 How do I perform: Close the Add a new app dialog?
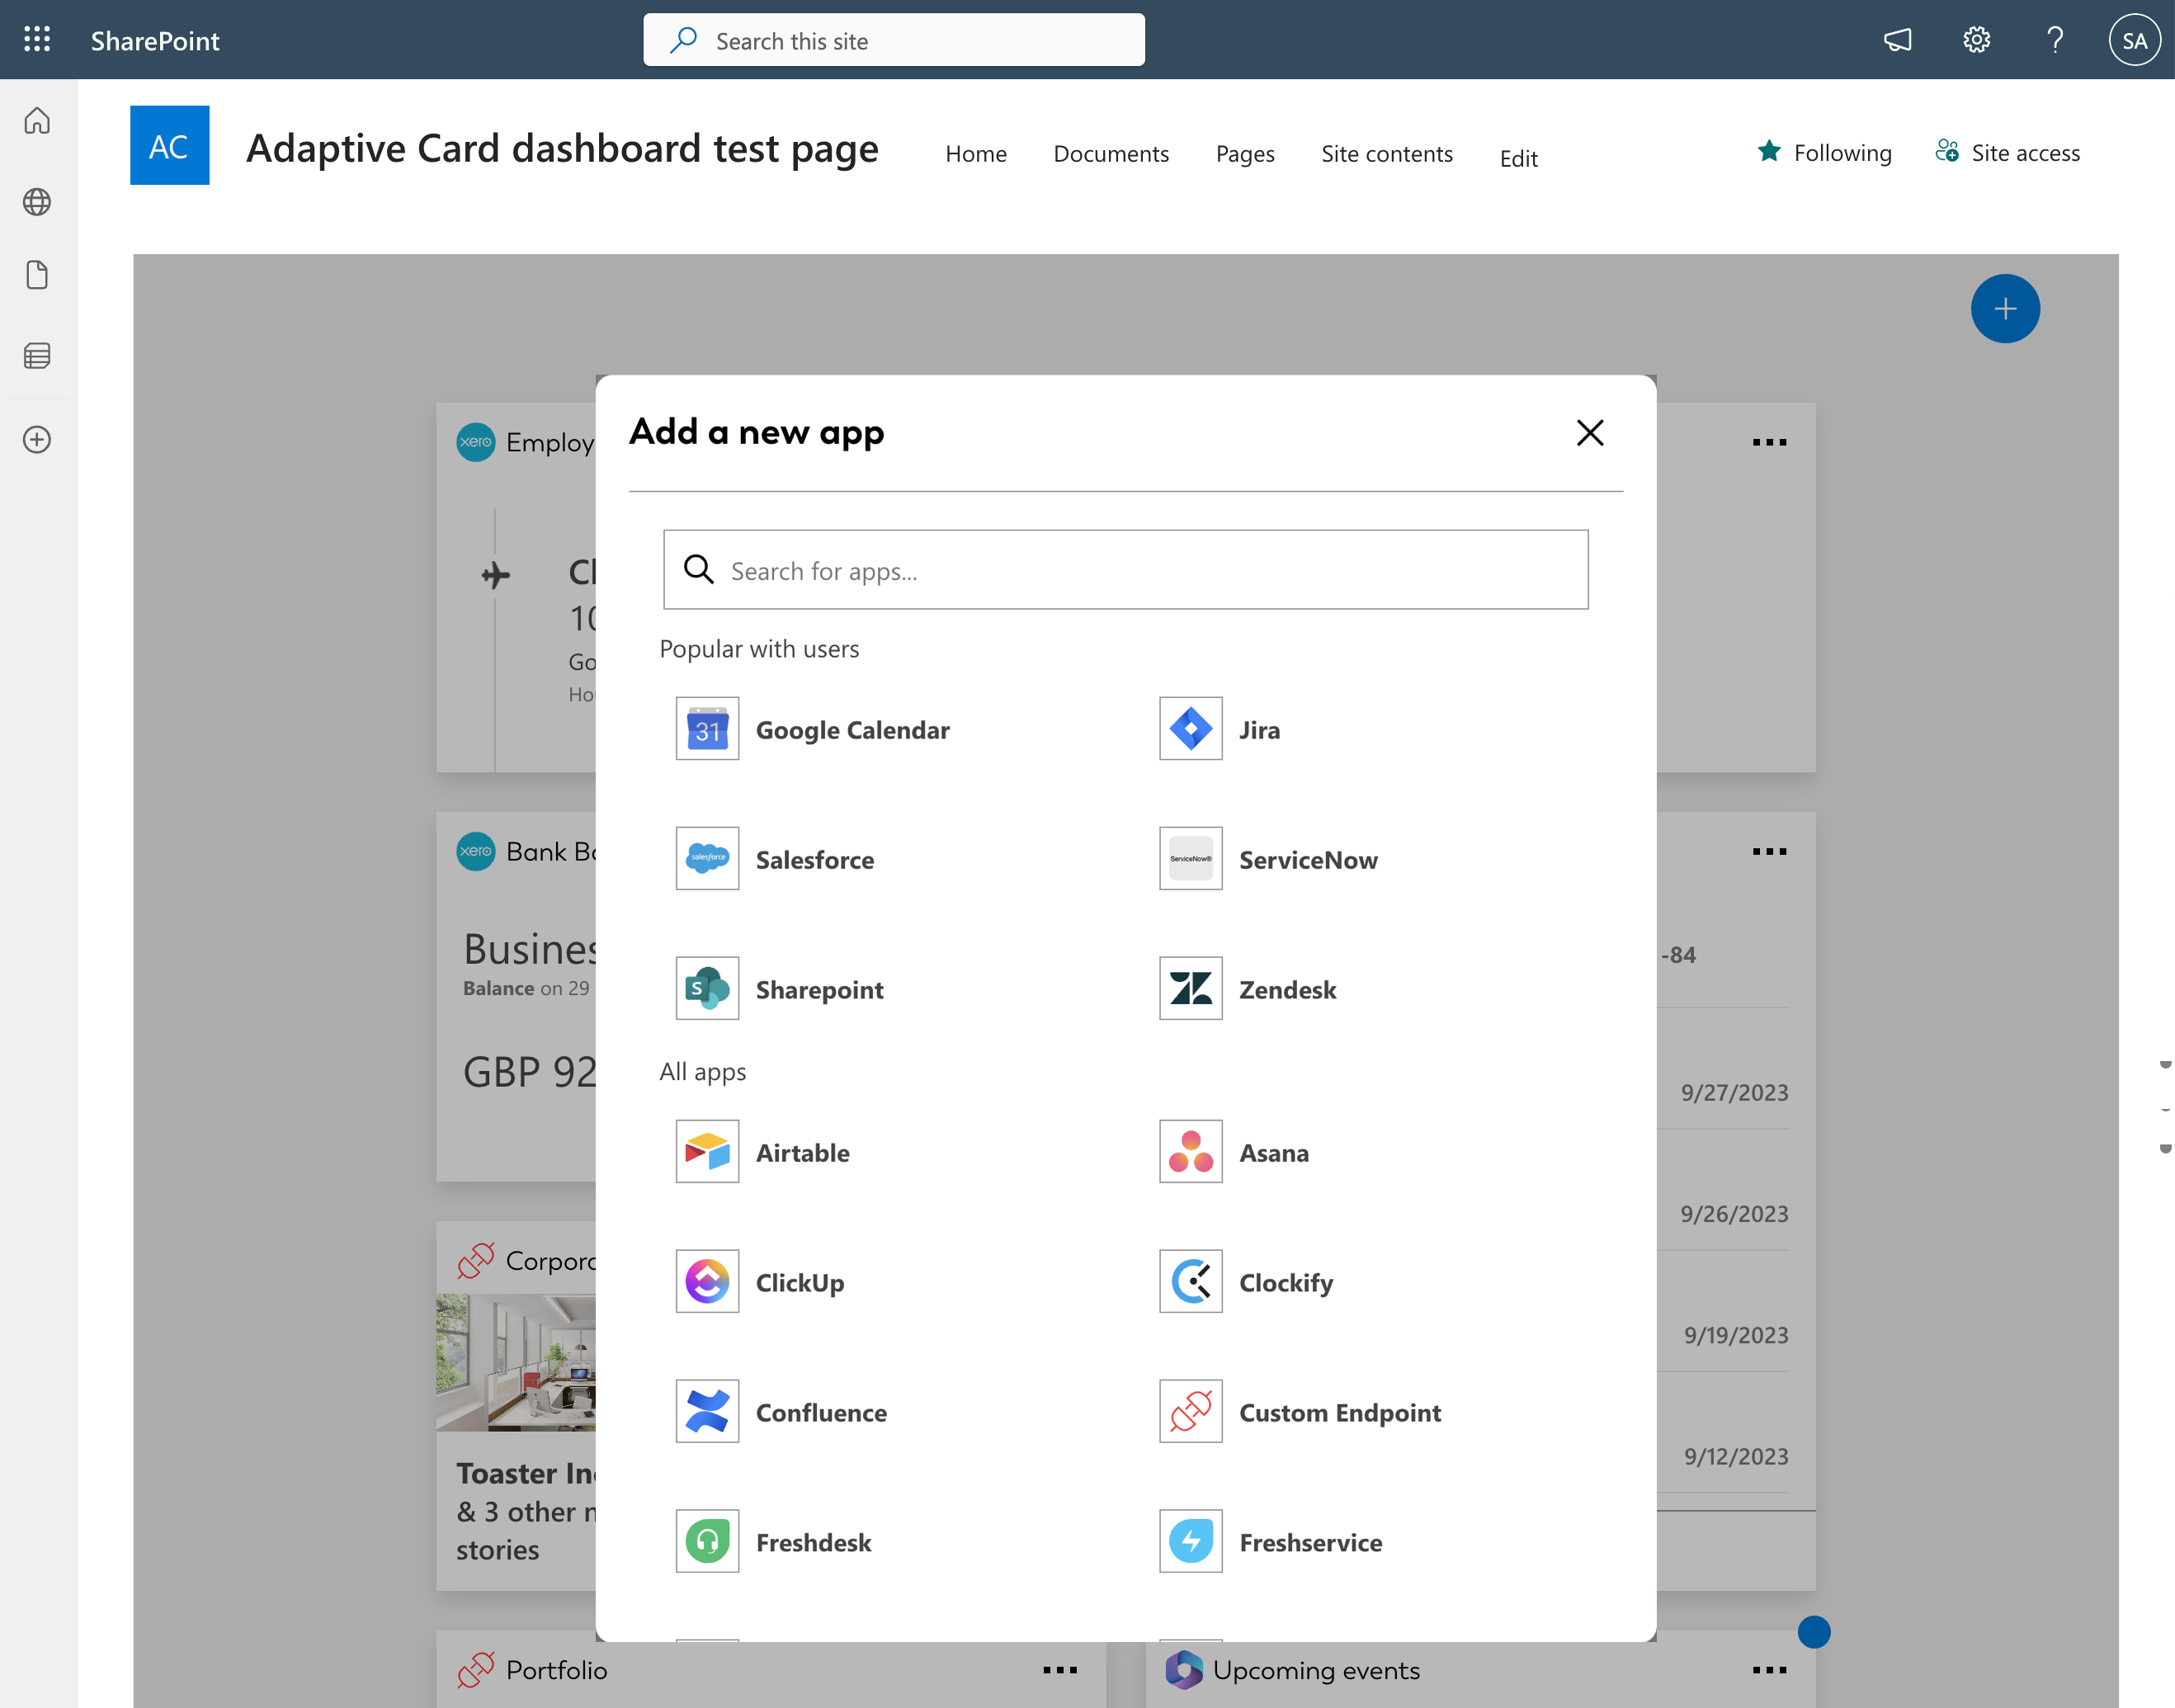coord(1589,433)
